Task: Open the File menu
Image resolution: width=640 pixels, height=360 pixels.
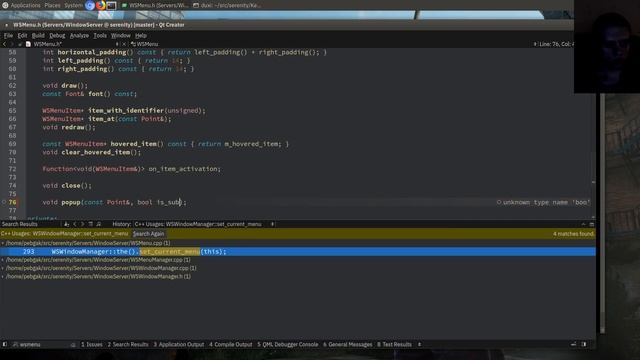Action: click(8, 36)
